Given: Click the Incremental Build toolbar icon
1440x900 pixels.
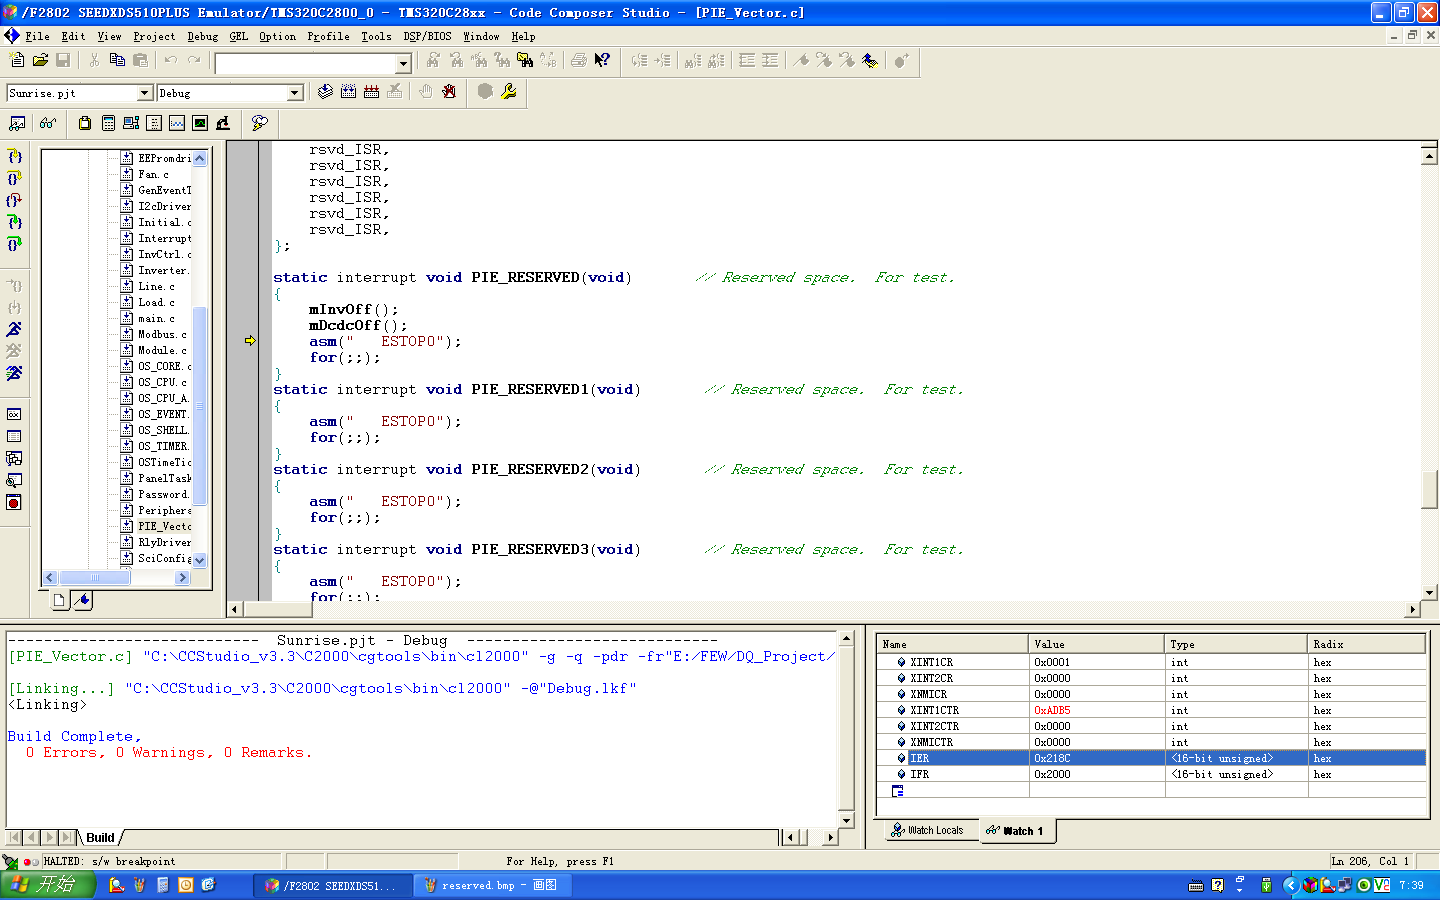Looking at the screenshot, I should click(348, 92).
